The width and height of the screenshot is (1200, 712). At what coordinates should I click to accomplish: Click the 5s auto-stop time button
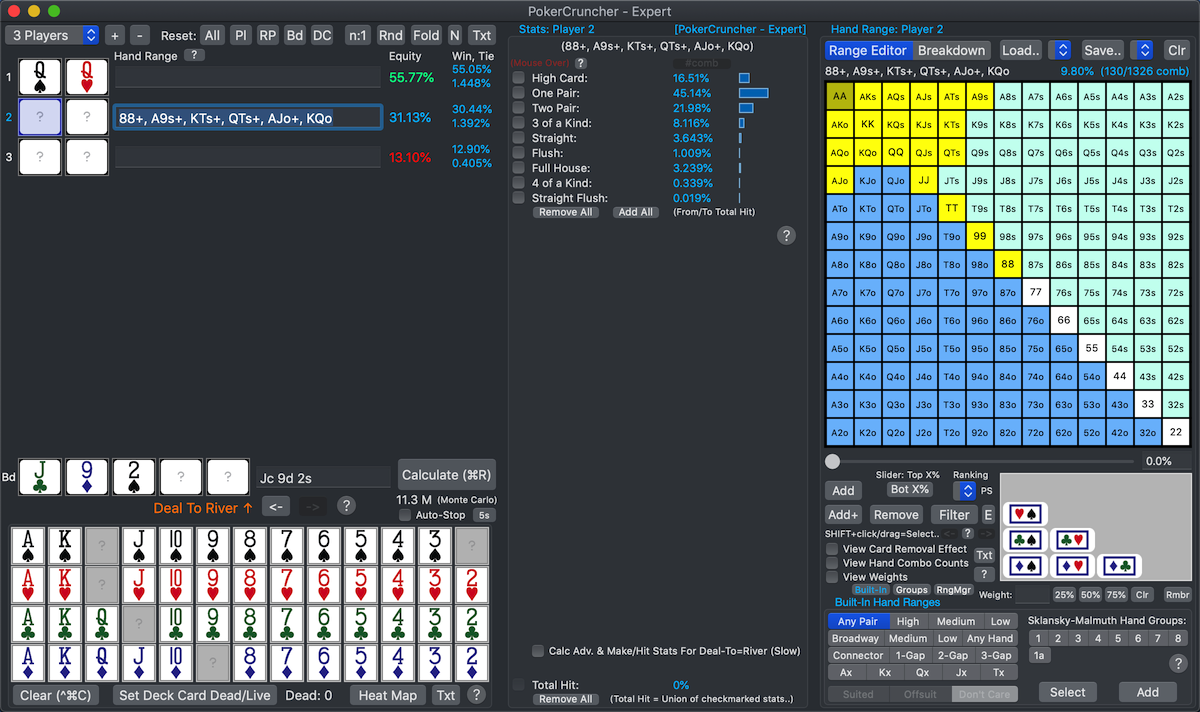click(x=484, y=515)
